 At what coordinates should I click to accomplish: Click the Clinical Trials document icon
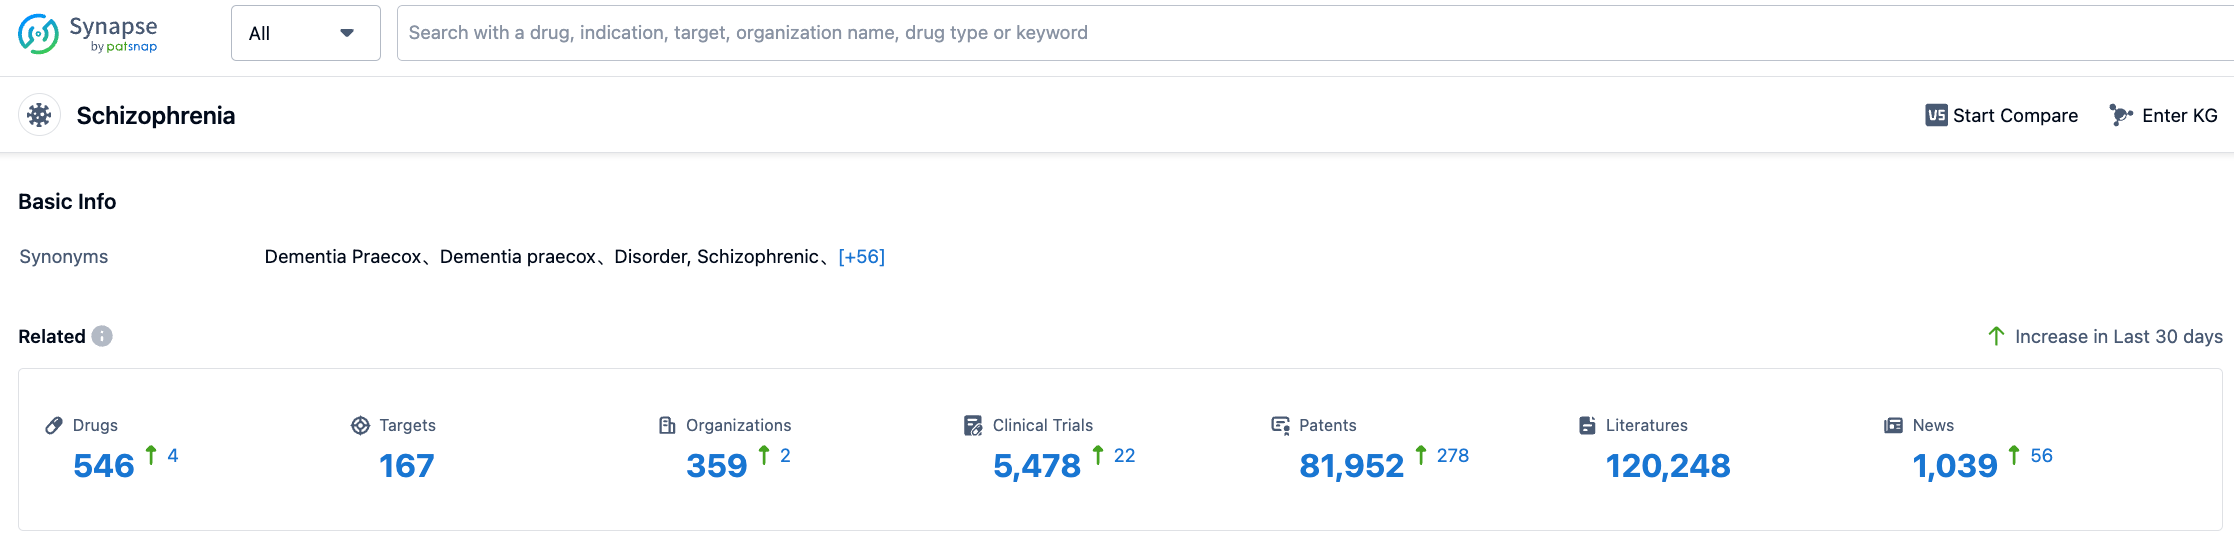[x=973, y=425]
